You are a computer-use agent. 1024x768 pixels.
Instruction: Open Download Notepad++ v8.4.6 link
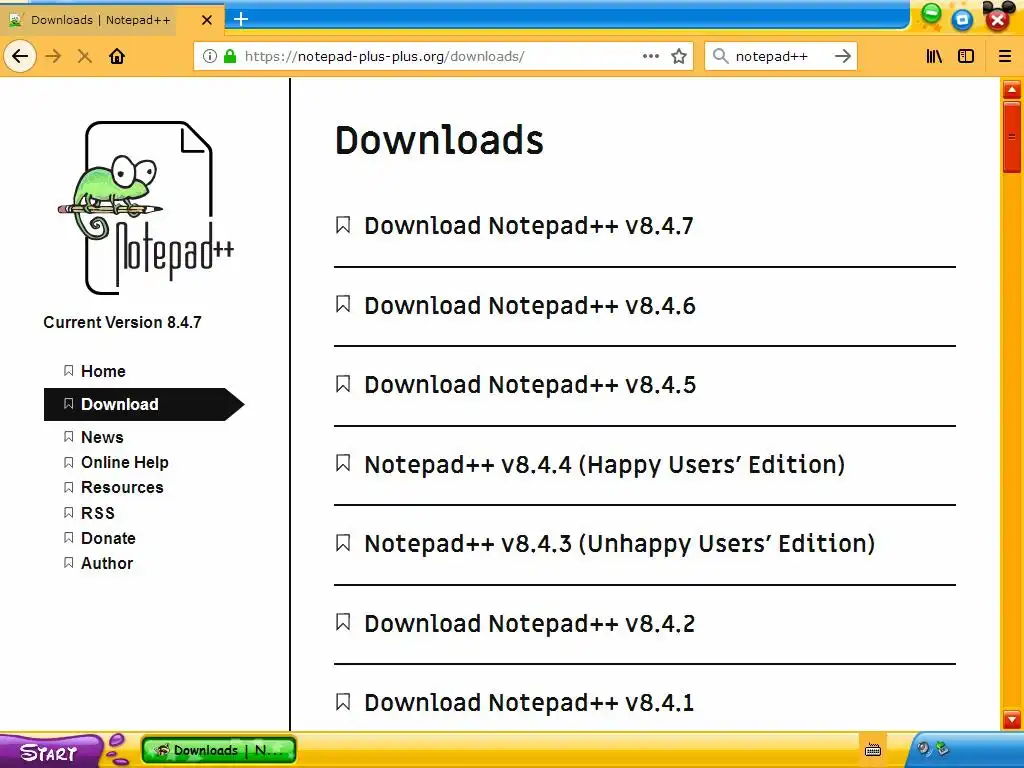pos(530,306)
